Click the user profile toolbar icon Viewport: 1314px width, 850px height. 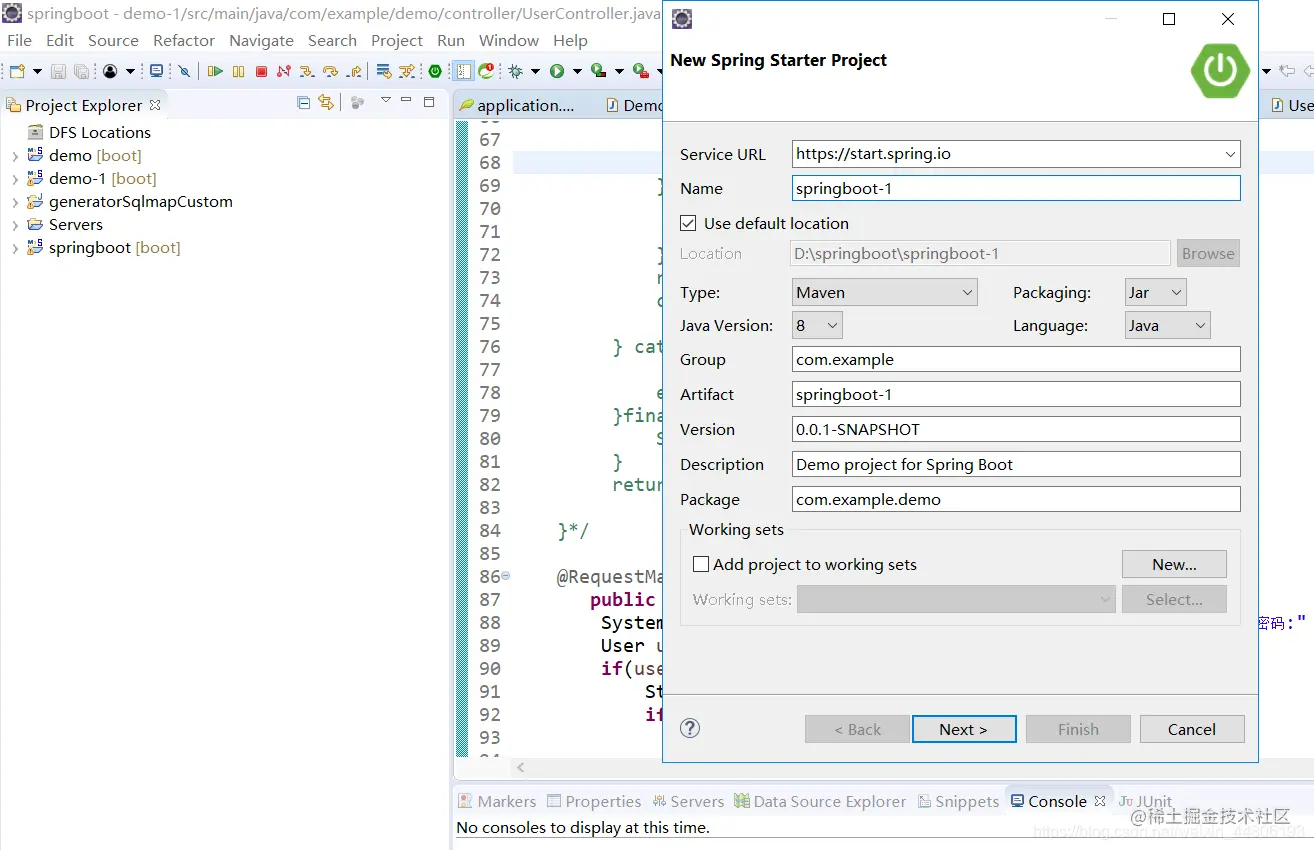pos(110,71)
